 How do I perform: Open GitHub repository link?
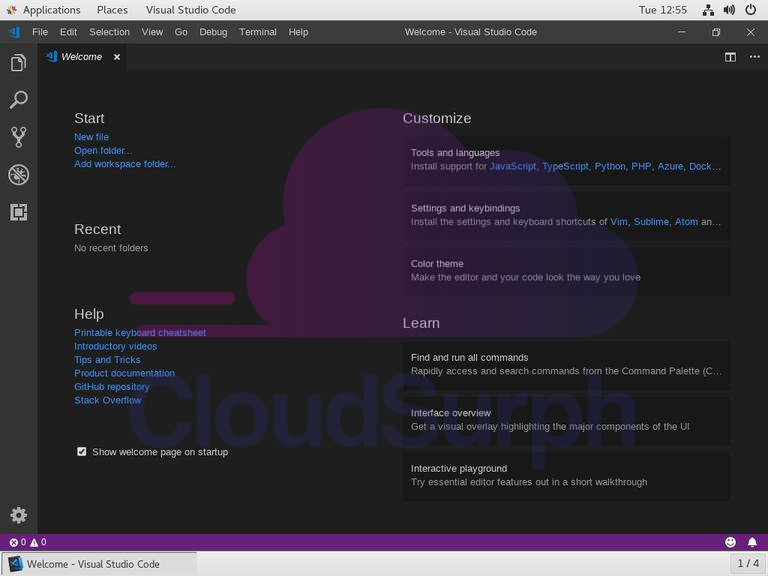[112, 386]
